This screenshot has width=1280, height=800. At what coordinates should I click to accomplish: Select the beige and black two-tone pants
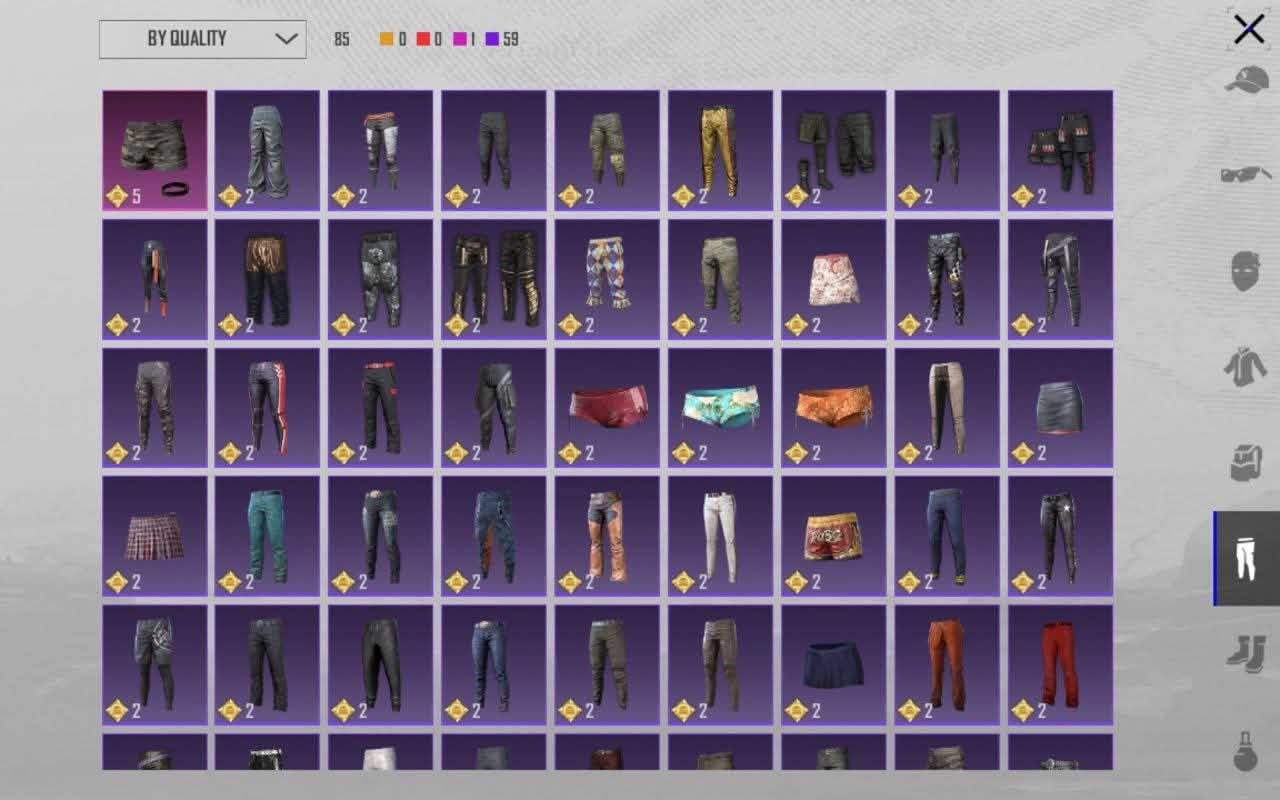coord(947,407)
